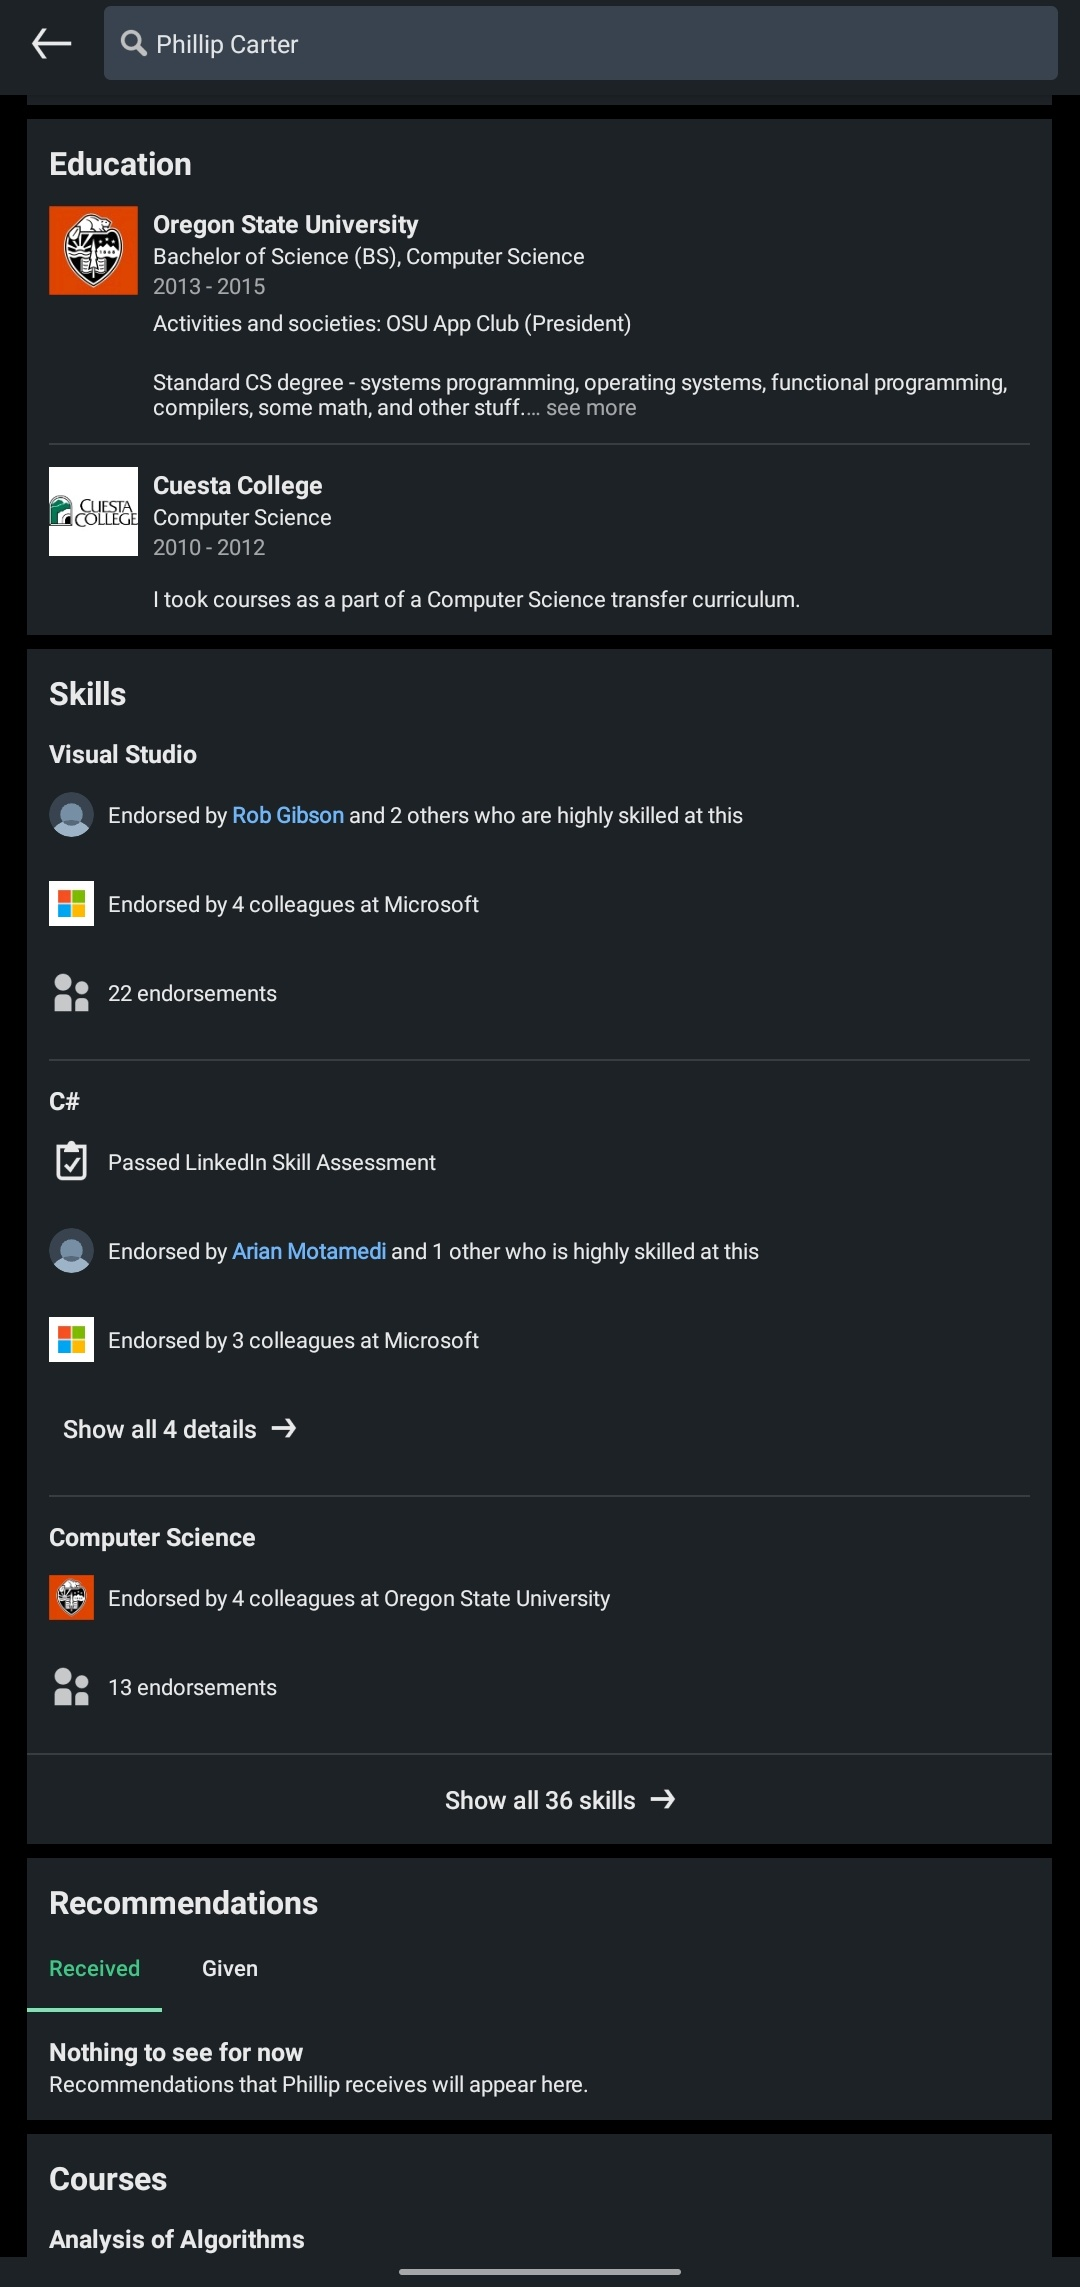Open the Computer Science skill heading
This screenshot has width=1080, height=2287.
pyautogui.click(x=152, y=1537)
